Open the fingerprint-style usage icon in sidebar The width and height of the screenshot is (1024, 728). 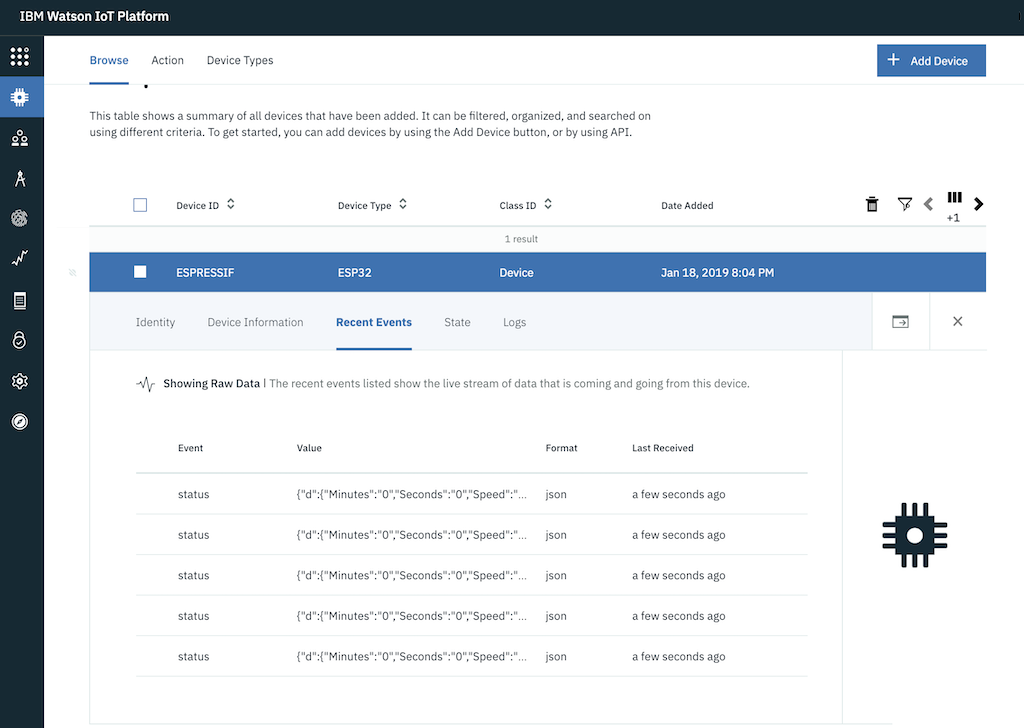pyautogui.click(x=20, y=218)
